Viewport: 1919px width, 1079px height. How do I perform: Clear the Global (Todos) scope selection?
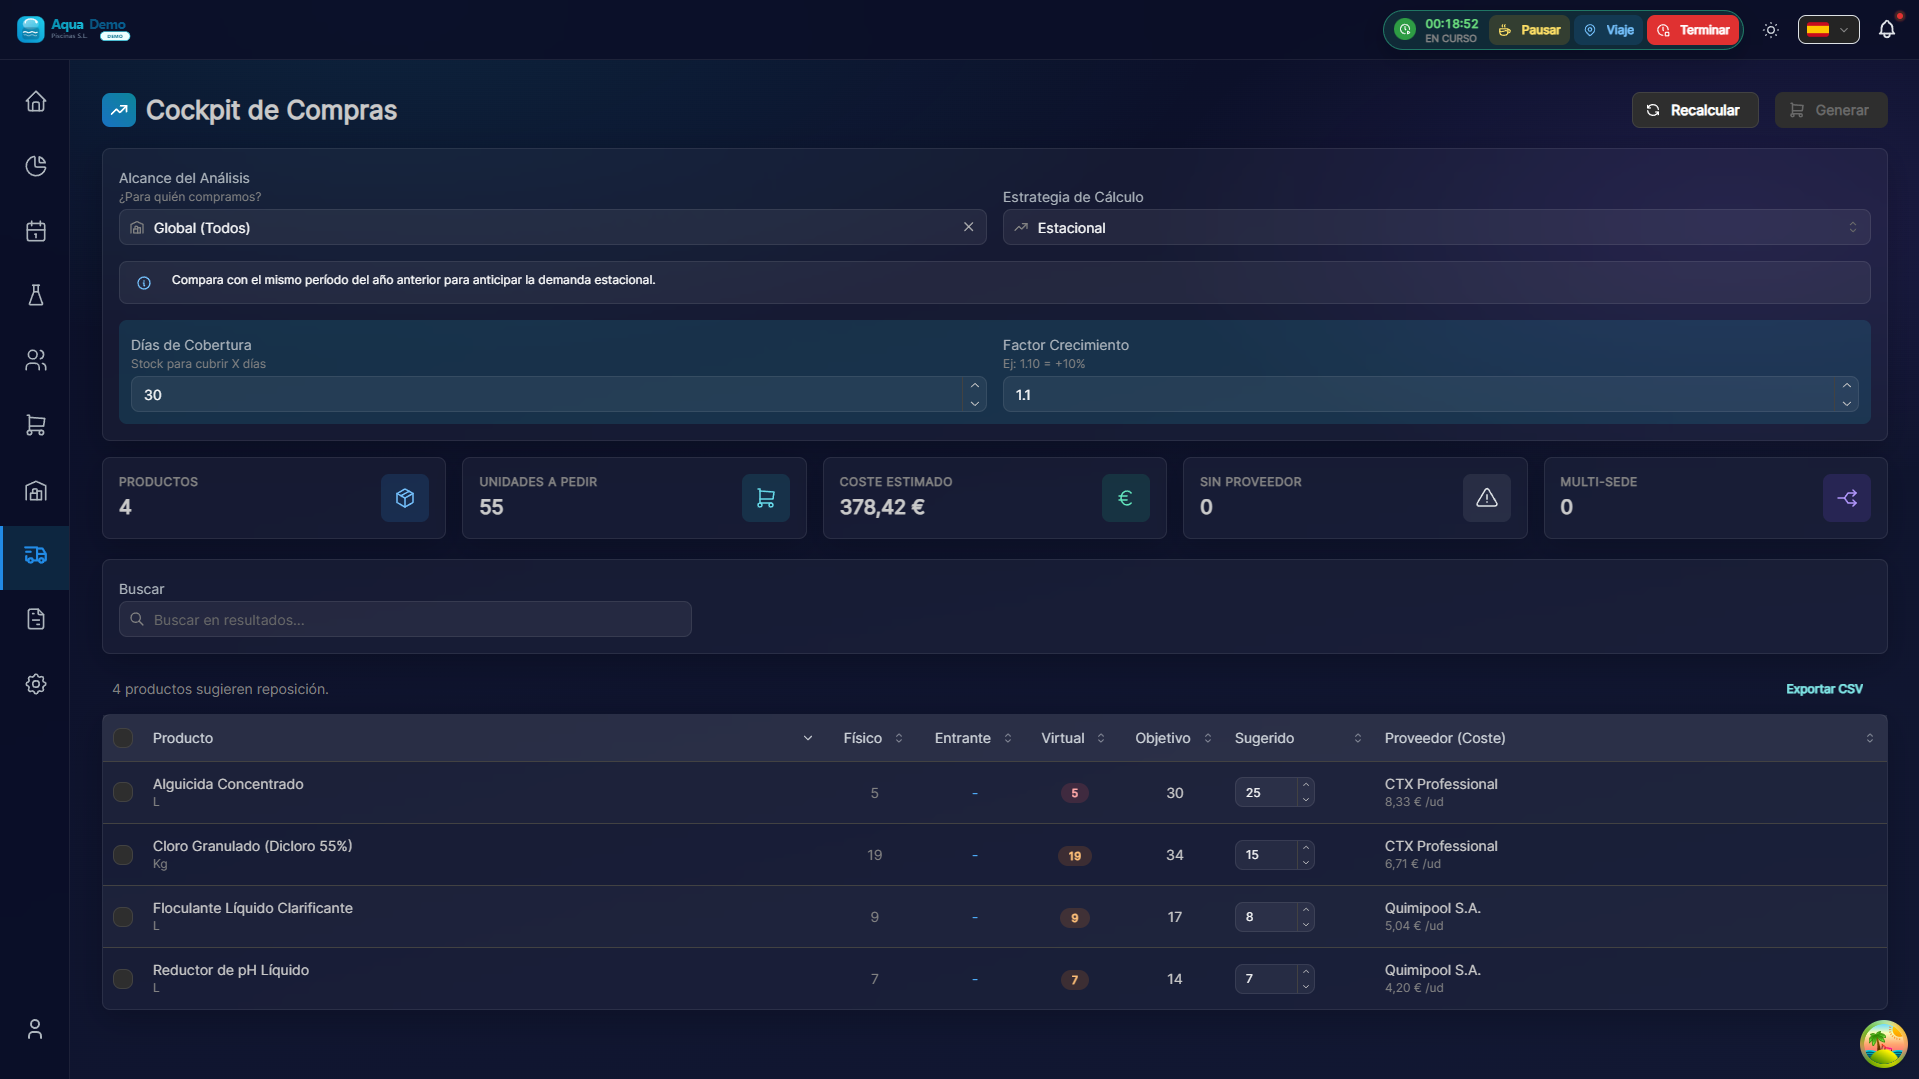[x=968, y=227]
